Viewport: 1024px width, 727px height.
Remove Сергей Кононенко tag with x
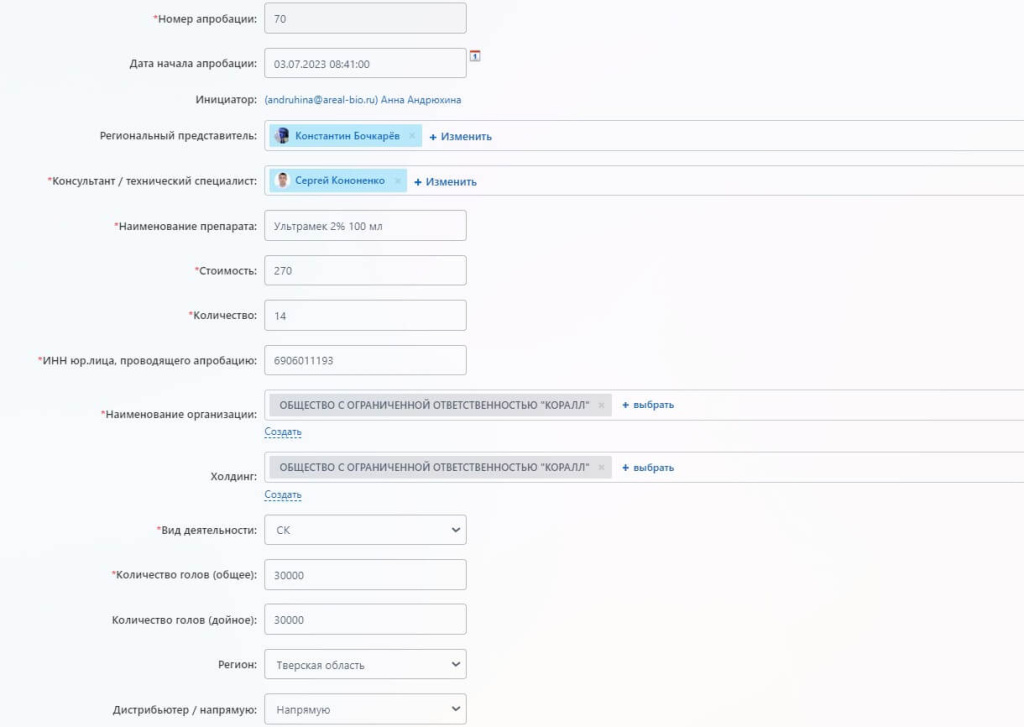point(397,181)
